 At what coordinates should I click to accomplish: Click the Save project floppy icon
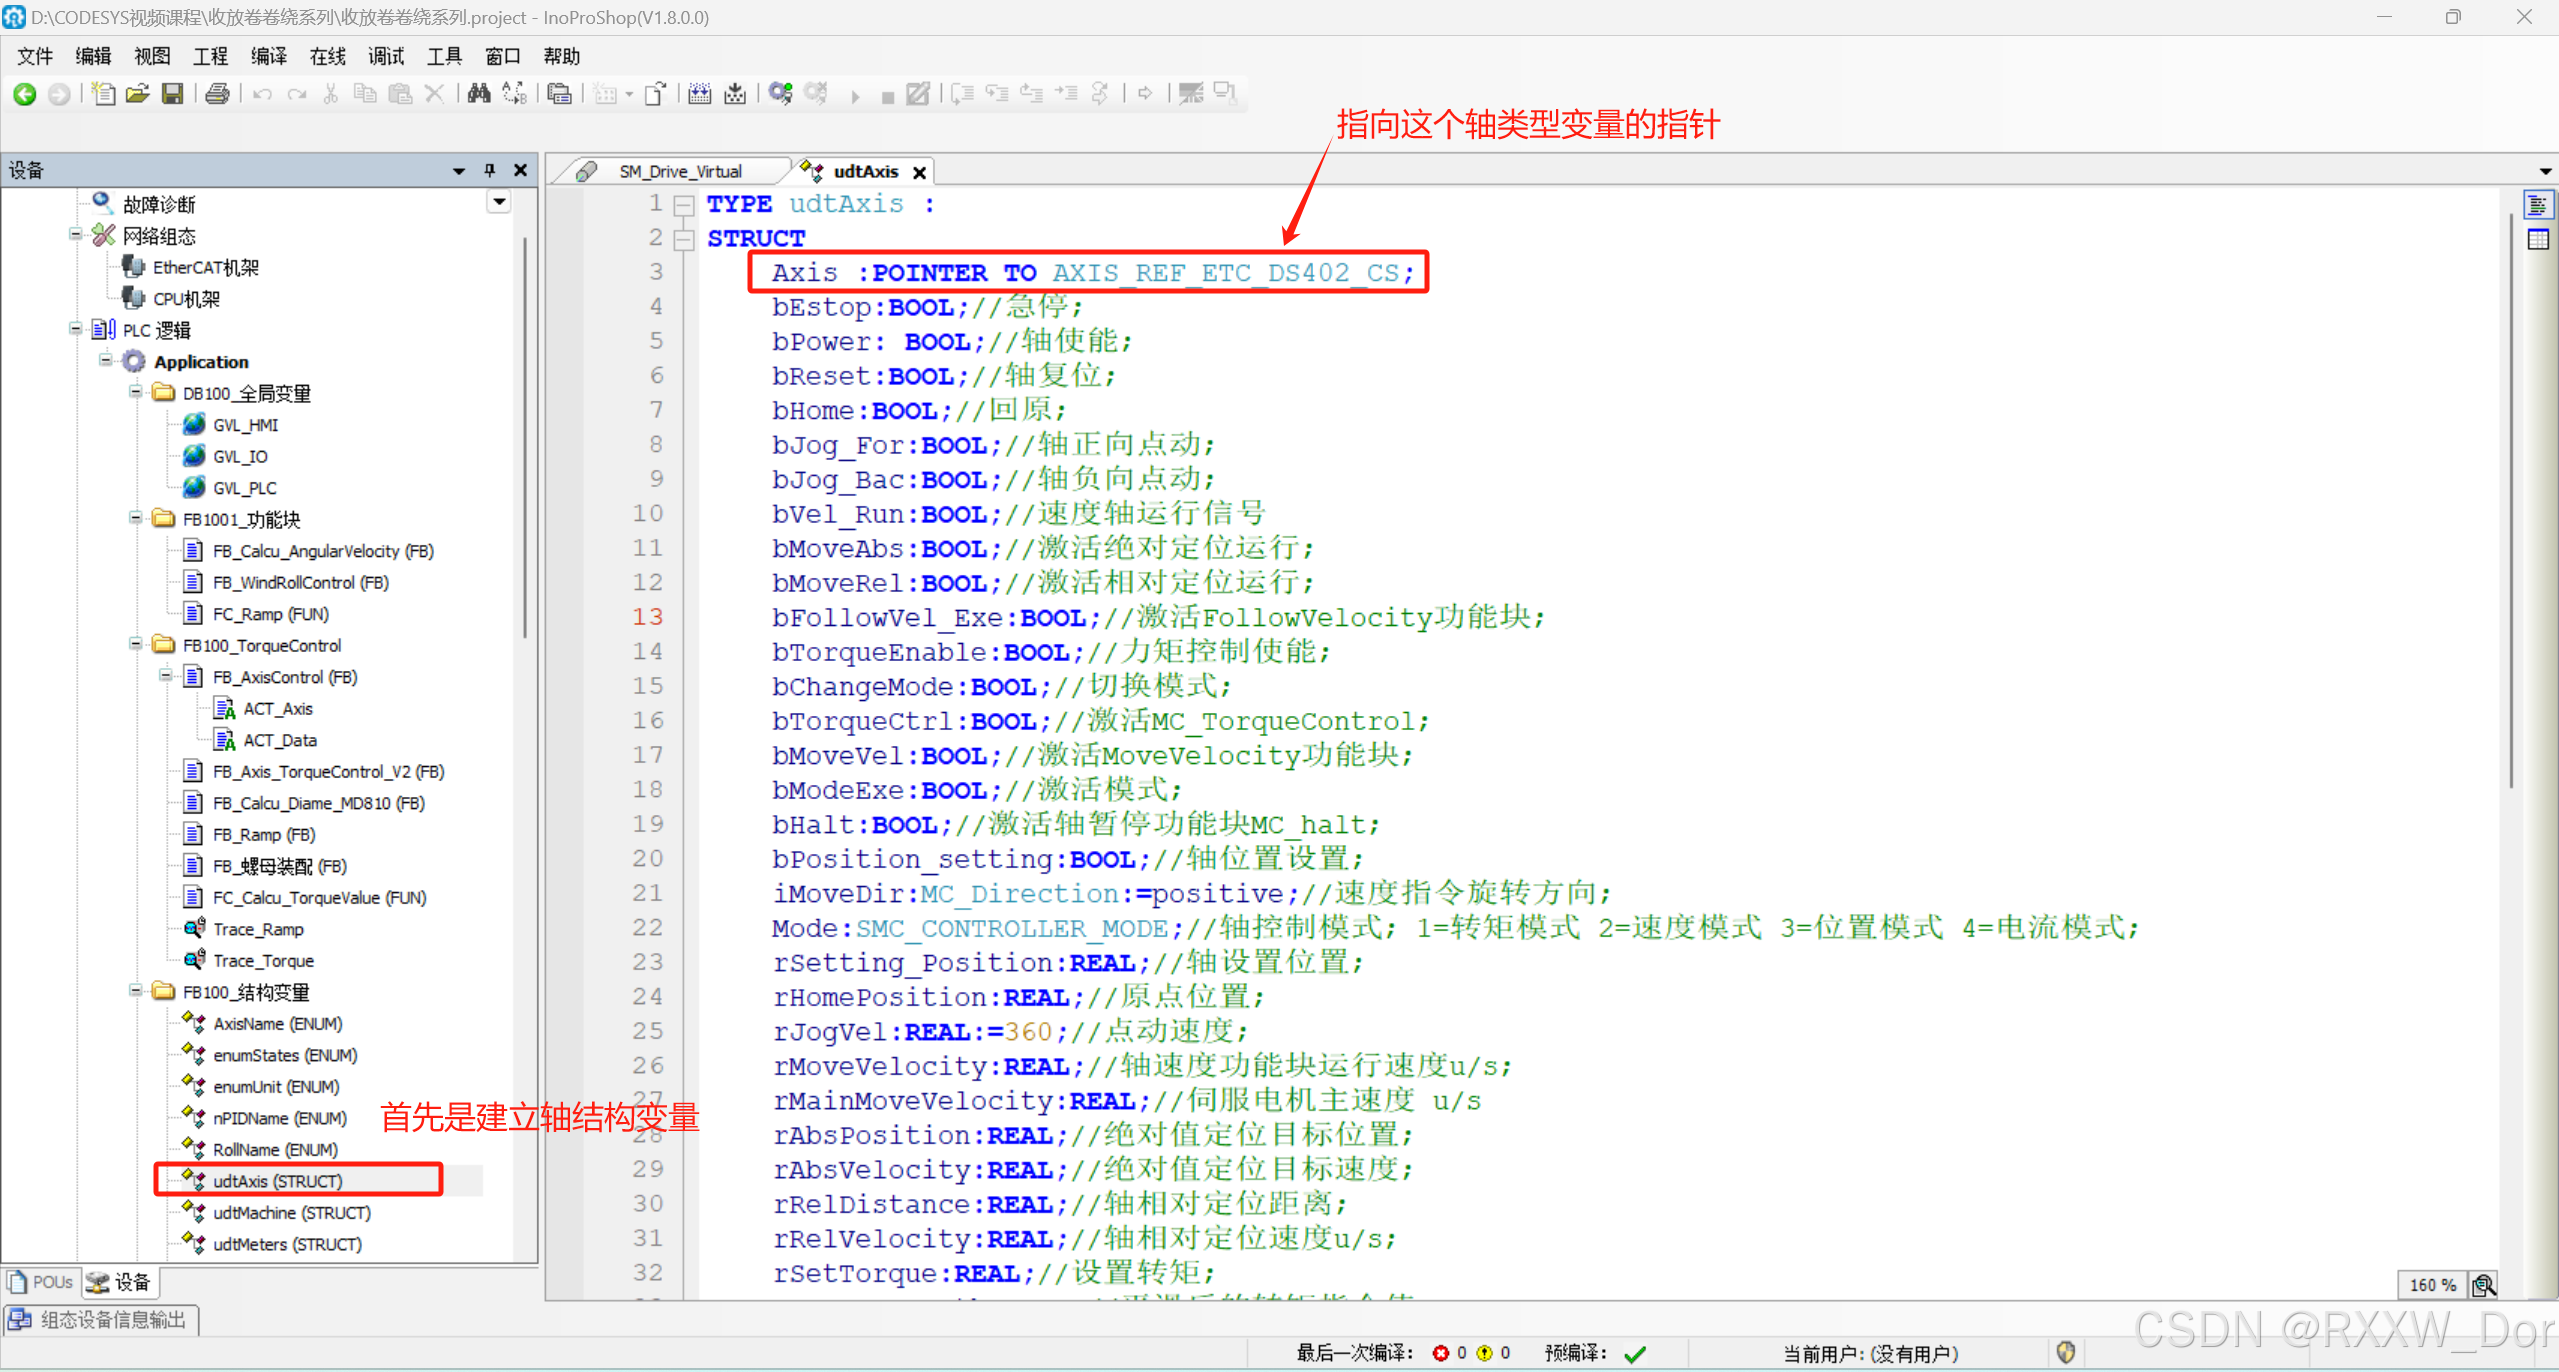click(173, 94)
